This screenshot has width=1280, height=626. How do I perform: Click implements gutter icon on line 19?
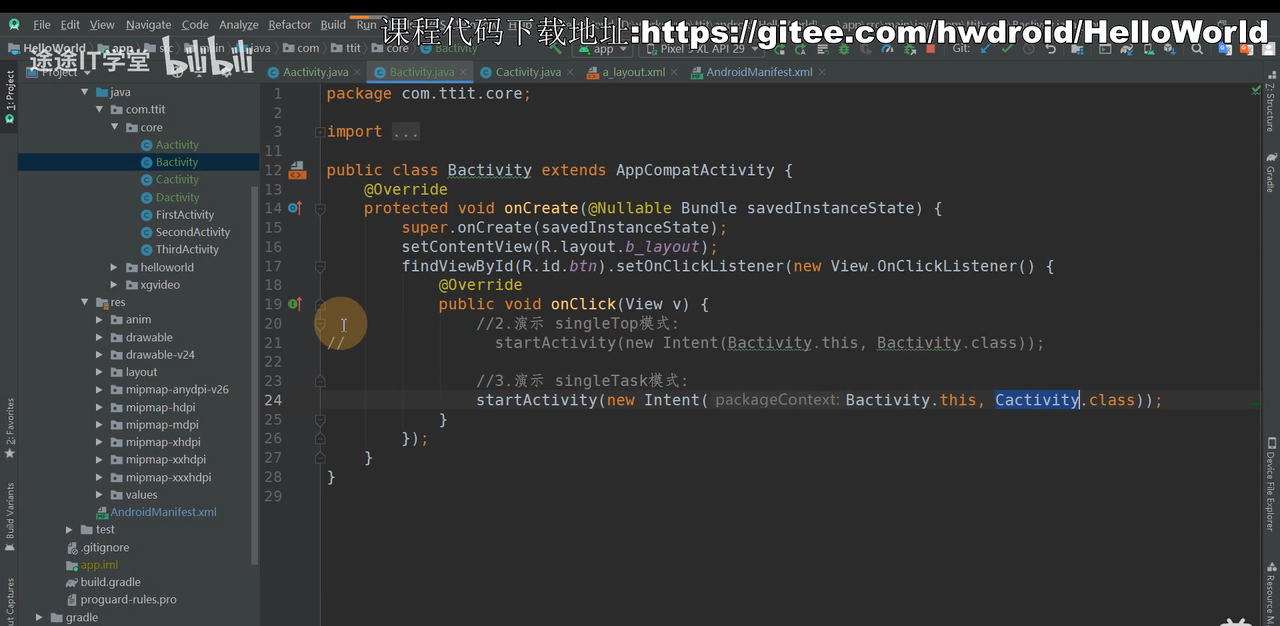pyautogui.click(x=294, y=304)
